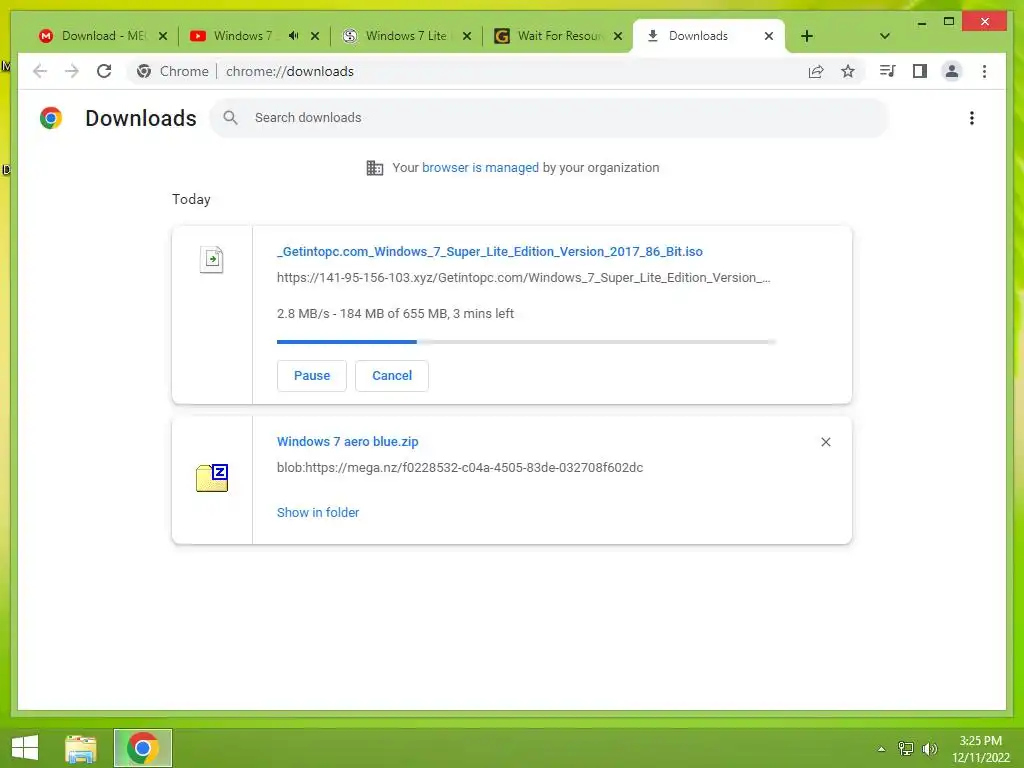Click the mega.nz blob URL text
This screenshot has height=768, width=1024.
coord(460,468)
